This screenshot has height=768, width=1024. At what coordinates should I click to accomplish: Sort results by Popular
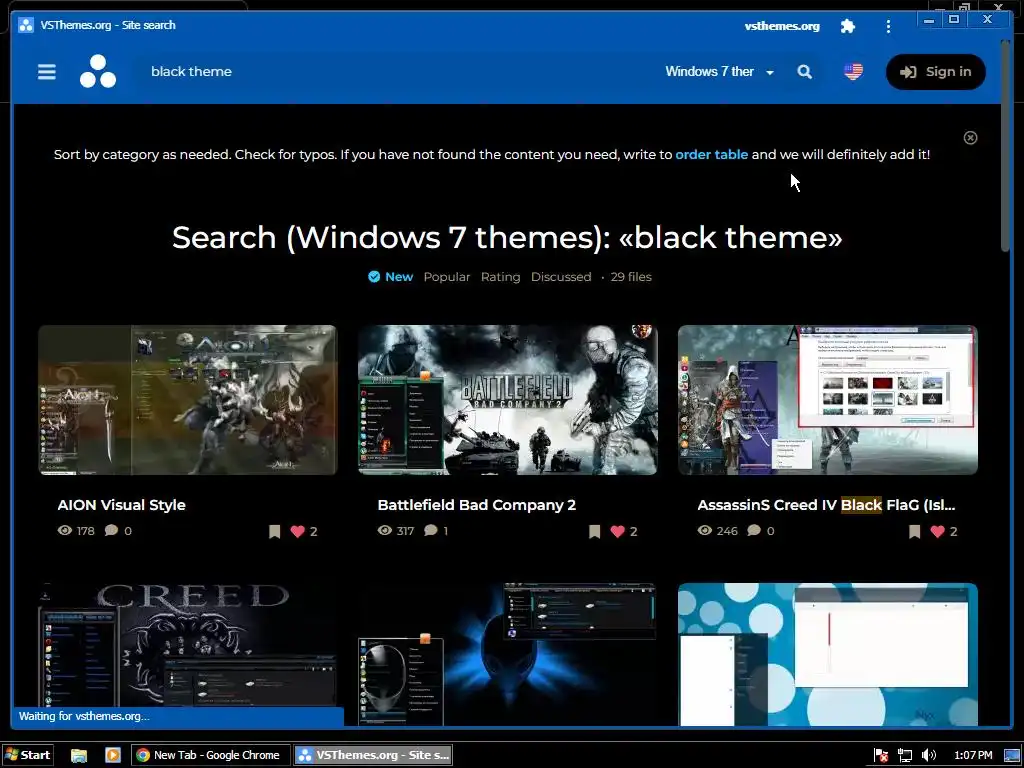(447, 277)
